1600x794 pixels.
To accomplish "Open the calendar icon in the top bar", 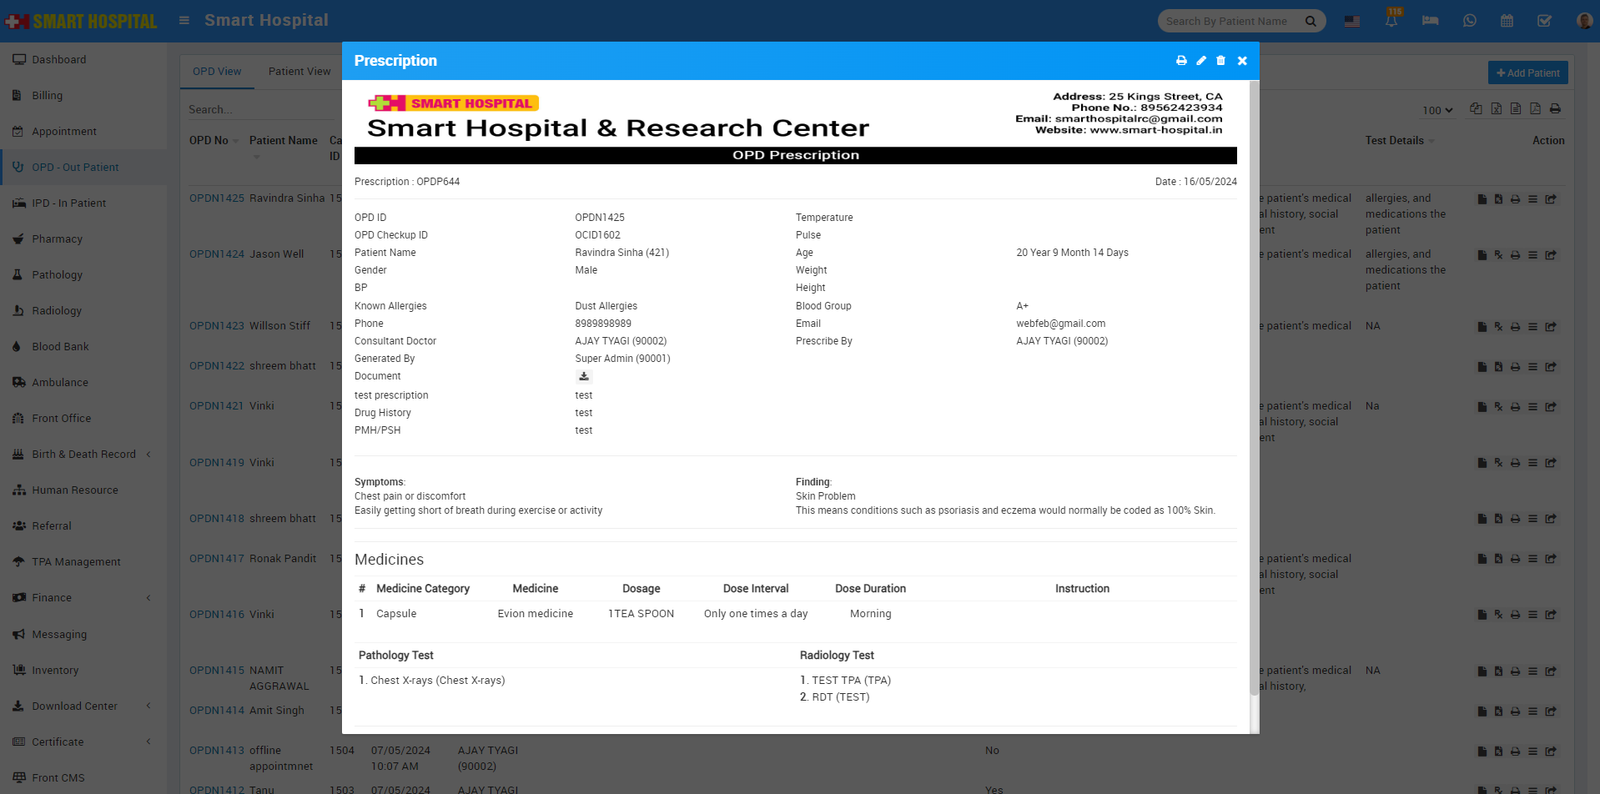I will (x=1507, y=21).
